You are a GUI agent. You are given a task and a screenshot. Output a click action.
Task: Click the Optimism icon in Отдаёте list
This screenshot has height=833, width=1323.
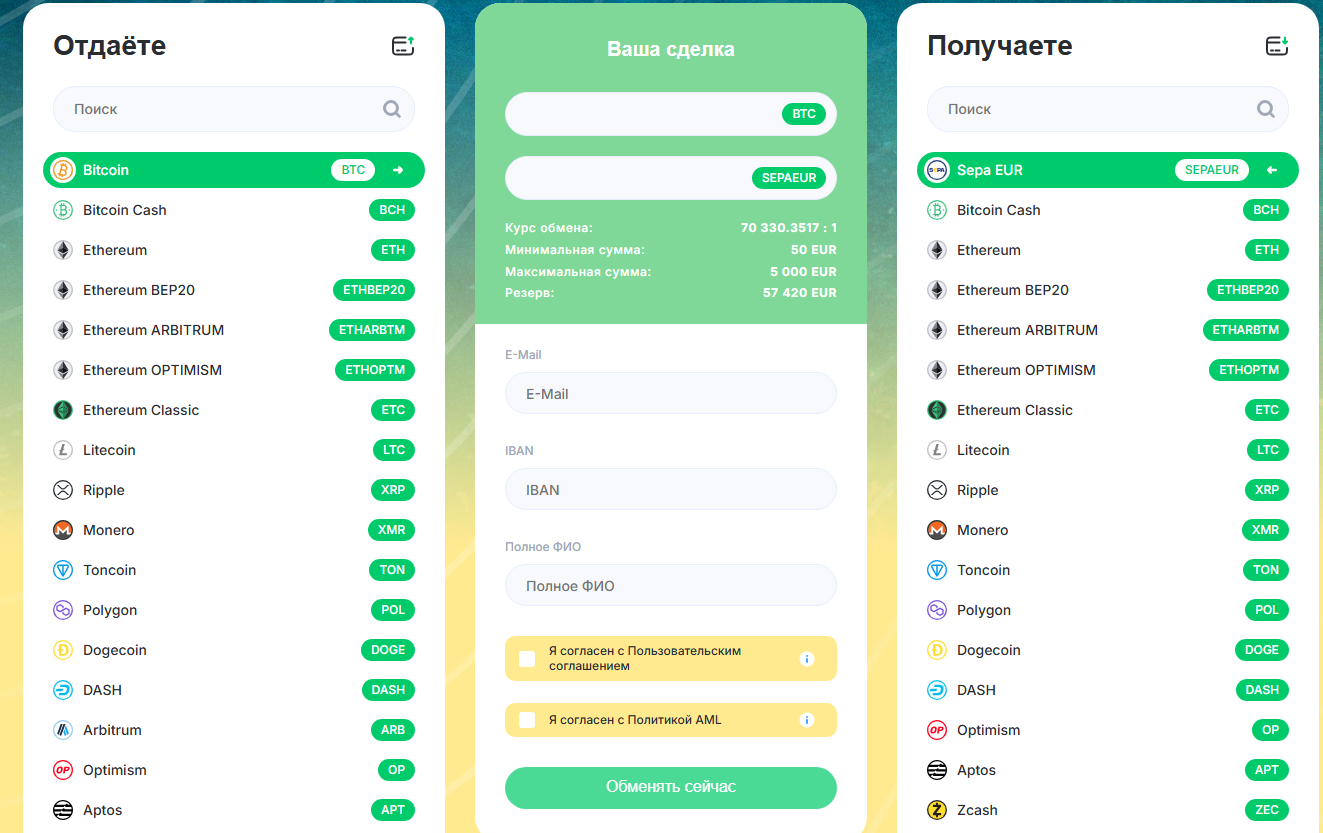pyautogui.click(x=63, y=770)
